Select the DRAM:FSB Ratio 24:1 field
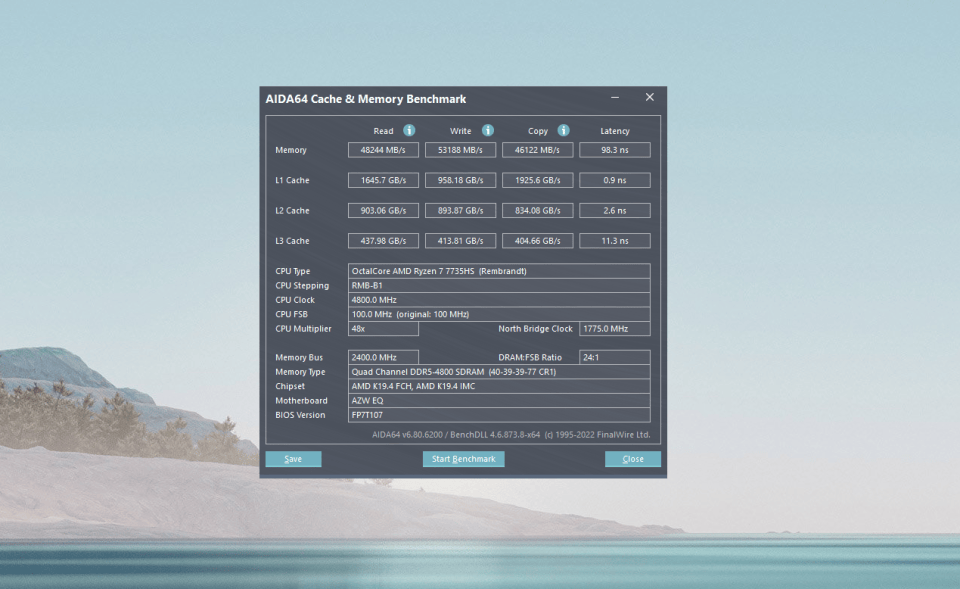960x589 pixels. point(614,357)
